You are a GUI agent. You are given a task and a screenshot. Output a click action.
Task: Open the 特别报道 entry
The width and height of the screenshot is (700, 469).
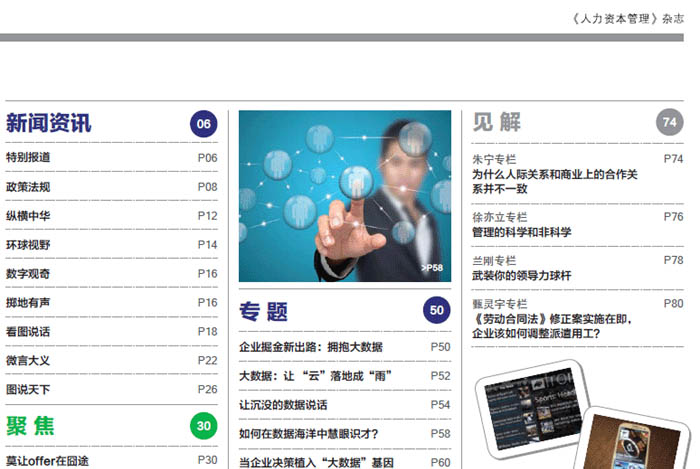(x=28, y=158)
